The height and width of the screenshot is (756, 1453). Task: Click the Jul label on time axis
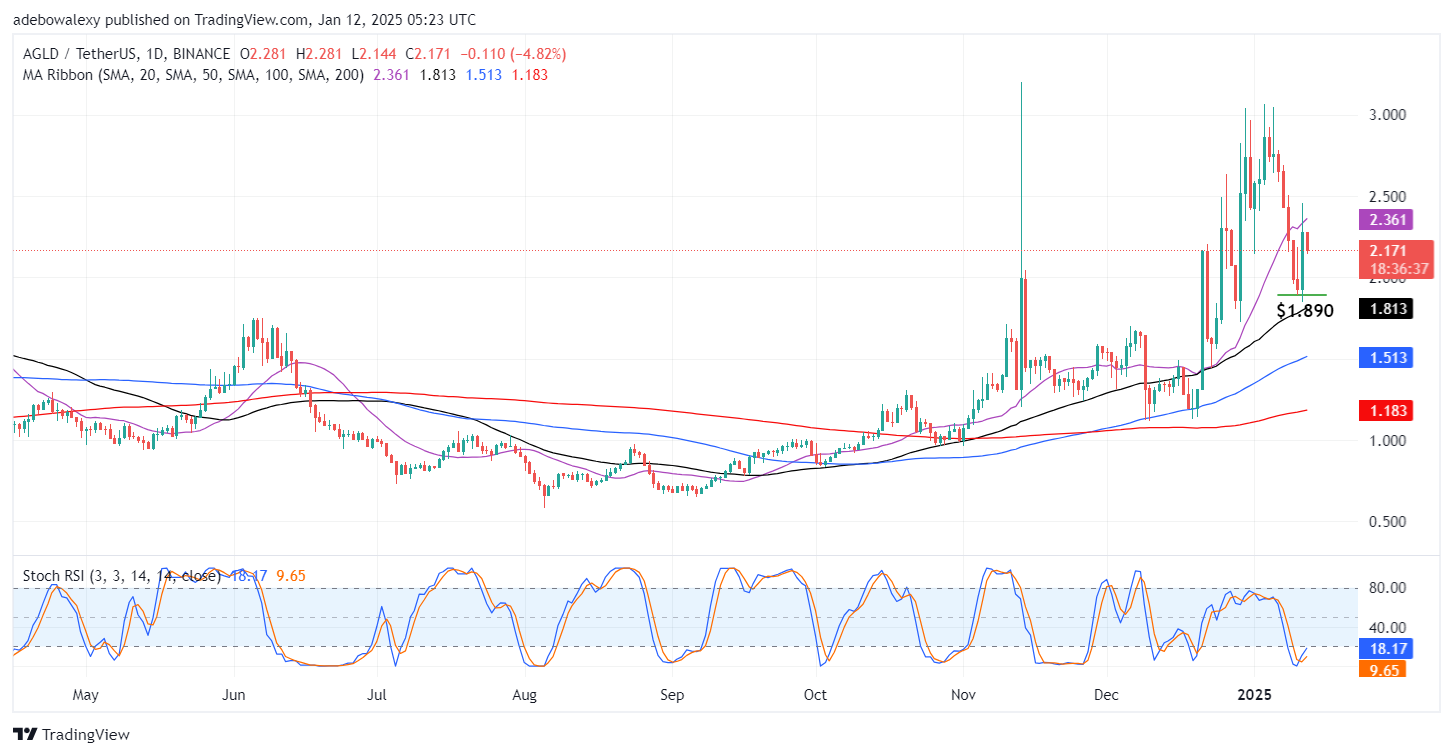(377, 694)
